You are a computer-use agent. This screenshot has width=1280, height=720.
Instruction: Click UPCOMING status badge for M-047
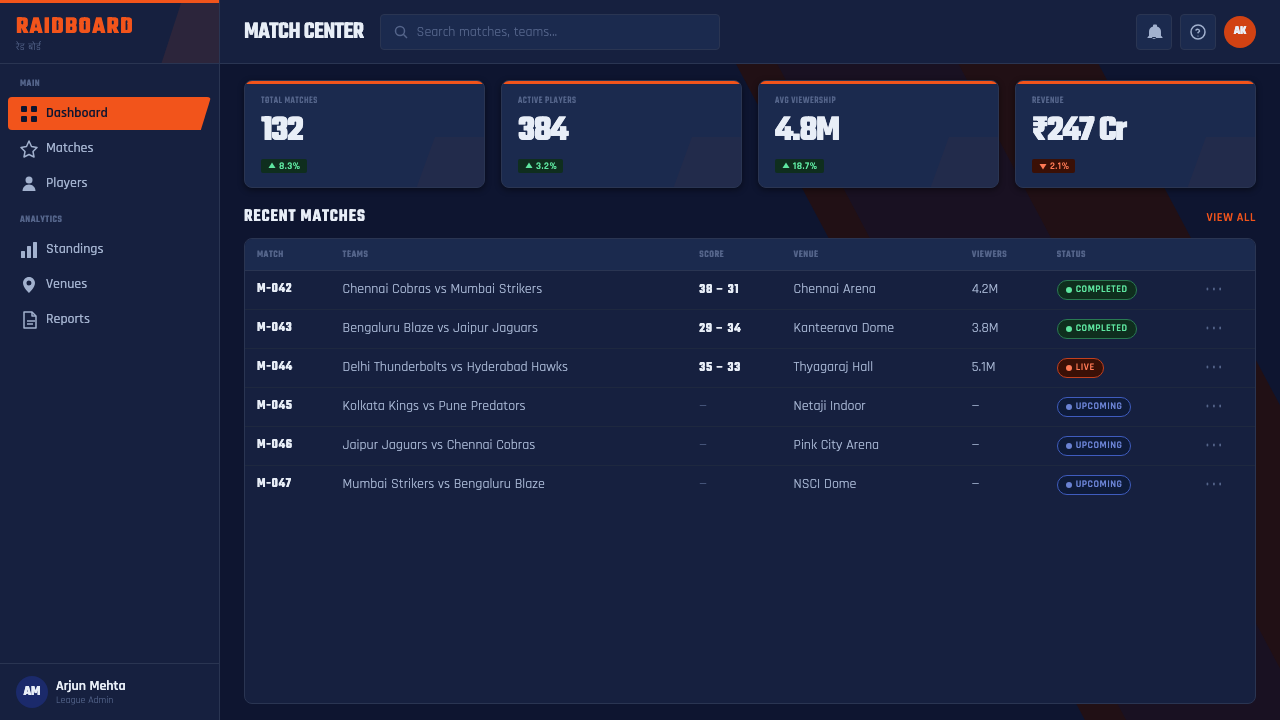pyautogui.click(x=1093, y=485)
